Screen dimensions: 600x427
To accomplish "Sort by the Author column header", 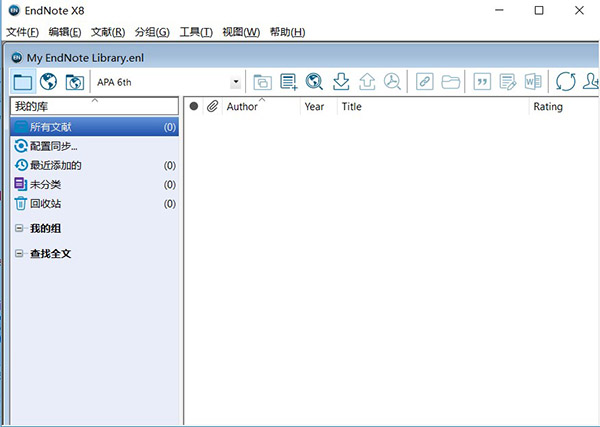I will (x=261, y=106).
